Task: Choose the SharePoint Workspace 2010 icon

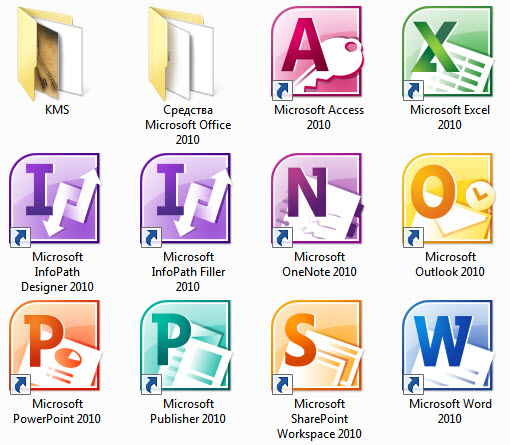Action: point(317,347)
